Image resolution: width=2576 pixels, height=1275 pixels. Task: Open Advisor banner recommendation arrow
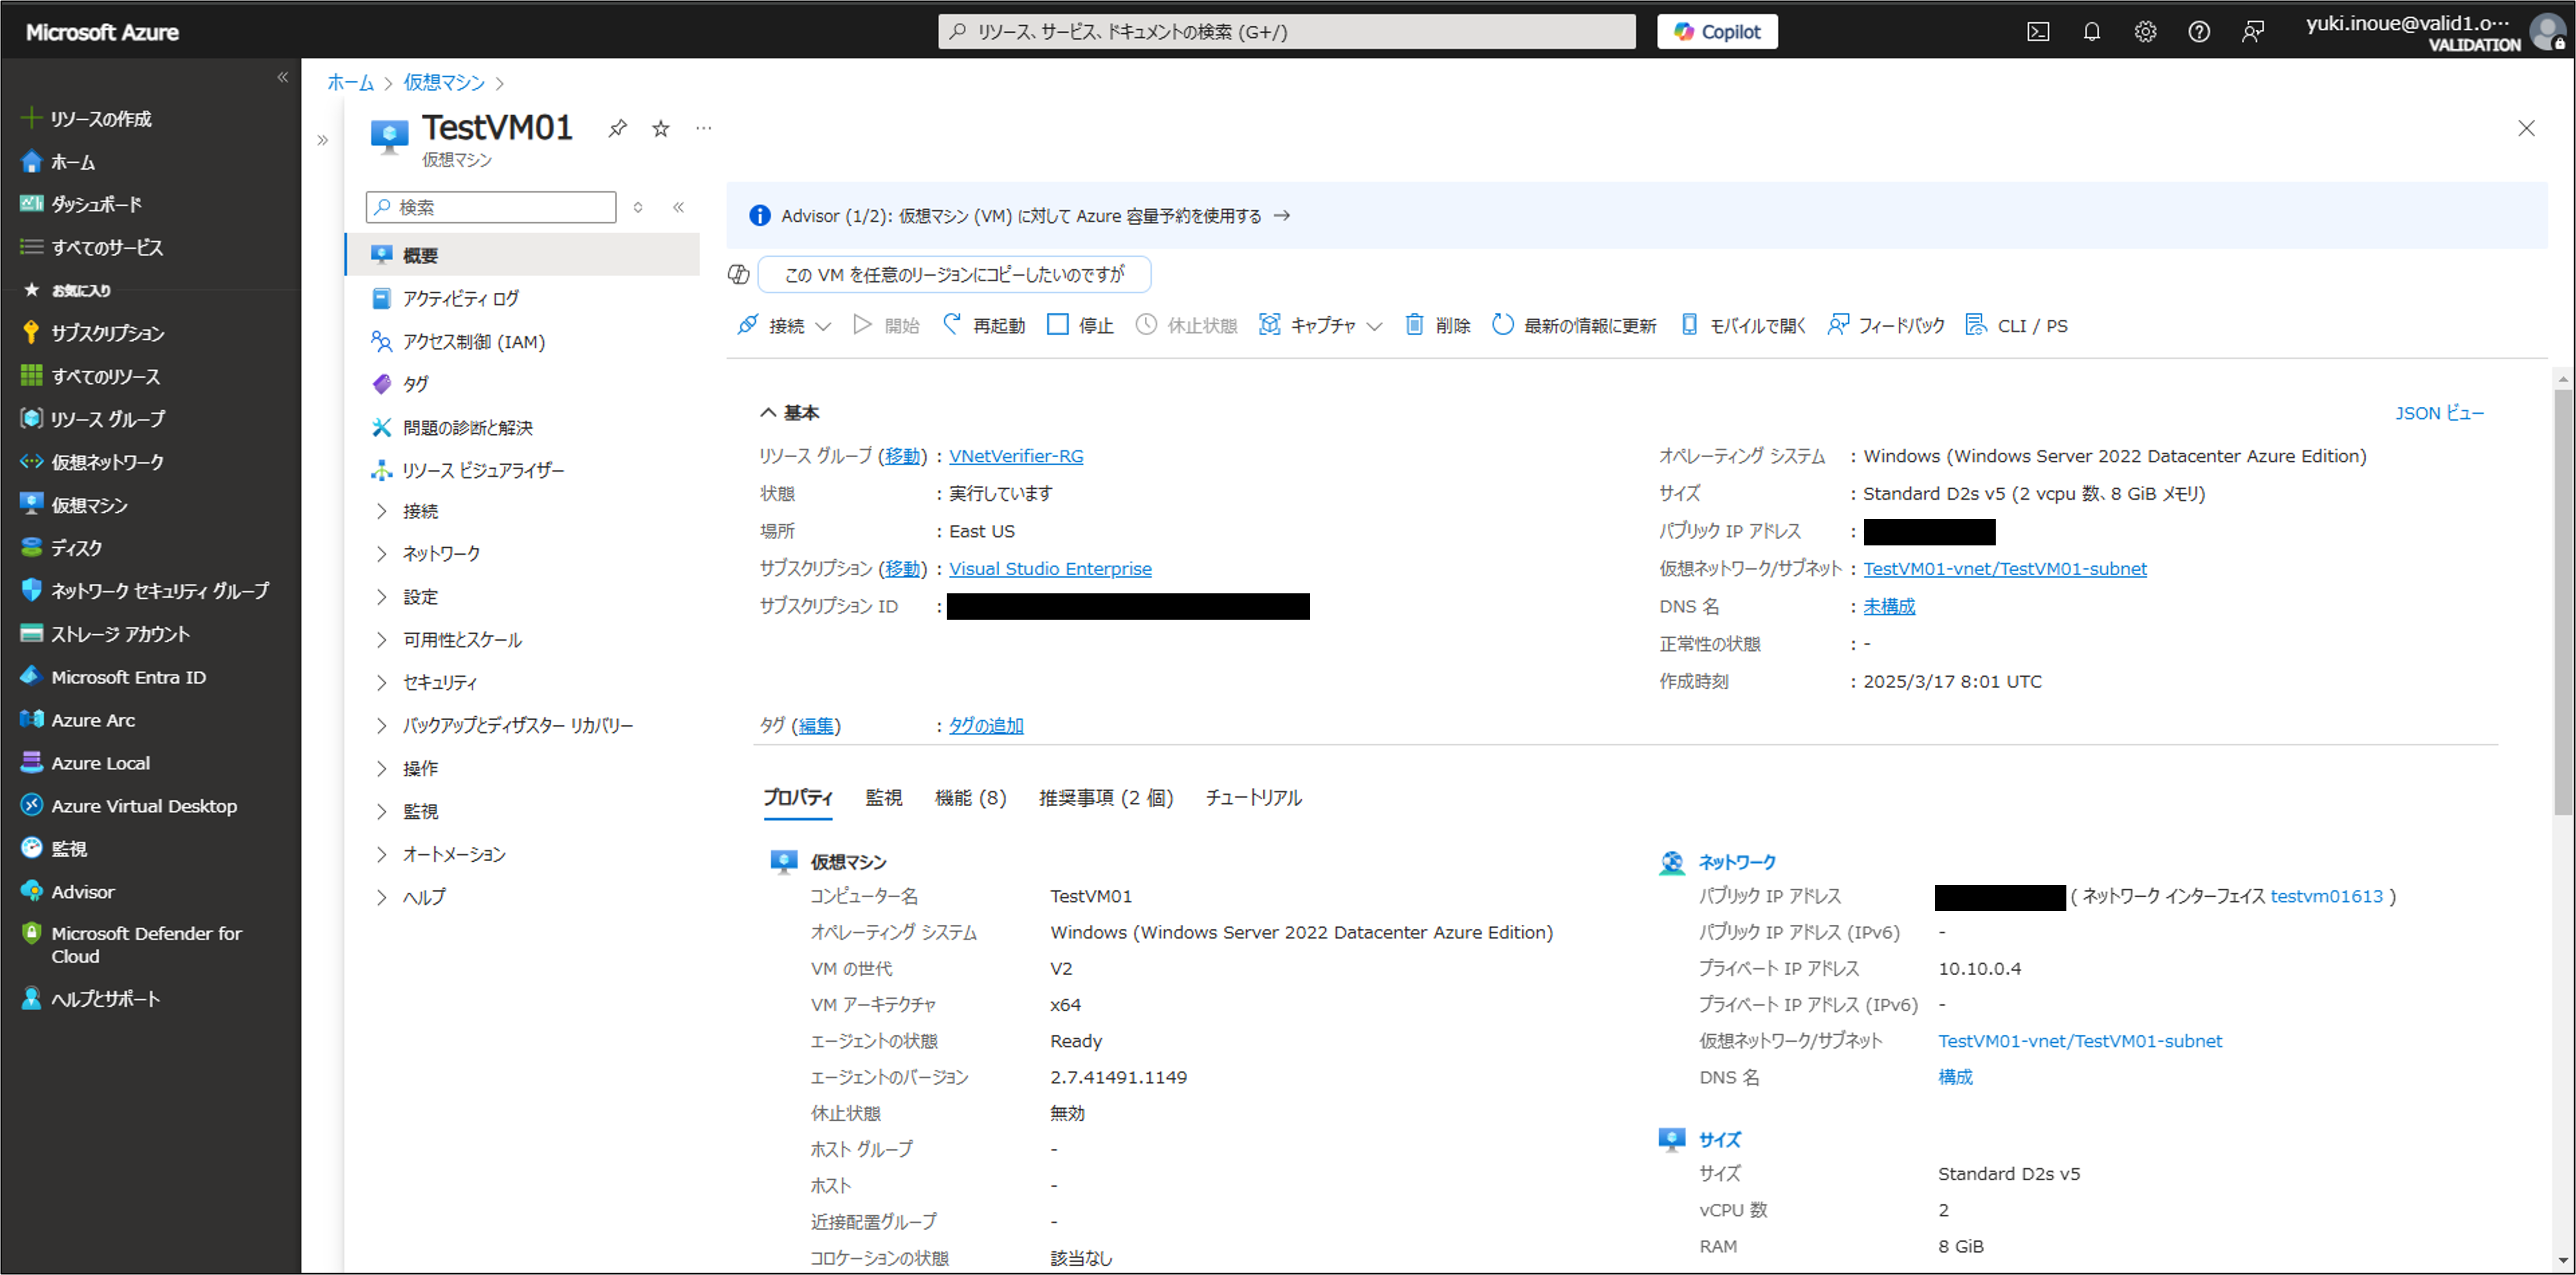1282,216
